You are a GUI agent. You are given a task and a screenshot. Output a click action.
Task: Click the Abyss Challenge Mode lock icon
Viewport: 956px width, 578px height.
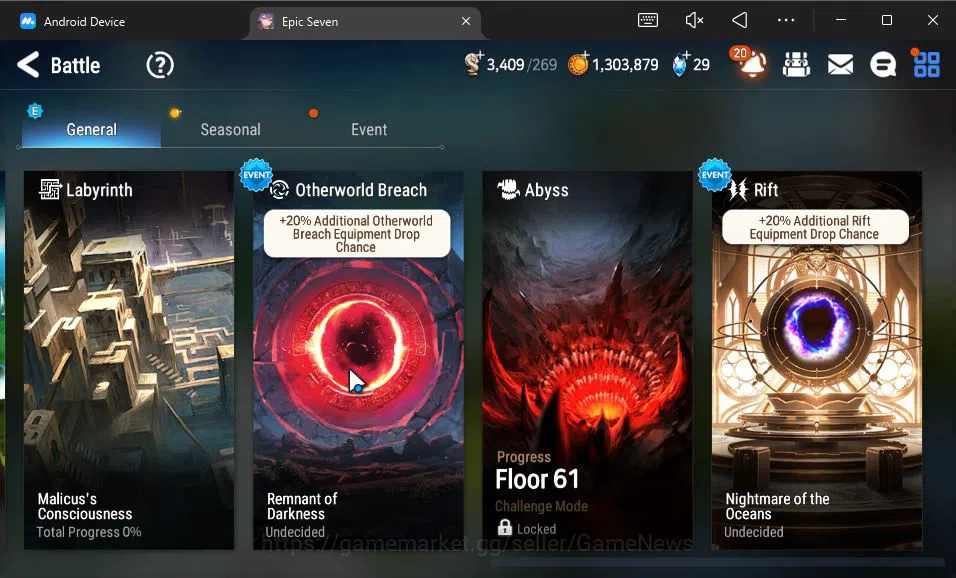504,527
